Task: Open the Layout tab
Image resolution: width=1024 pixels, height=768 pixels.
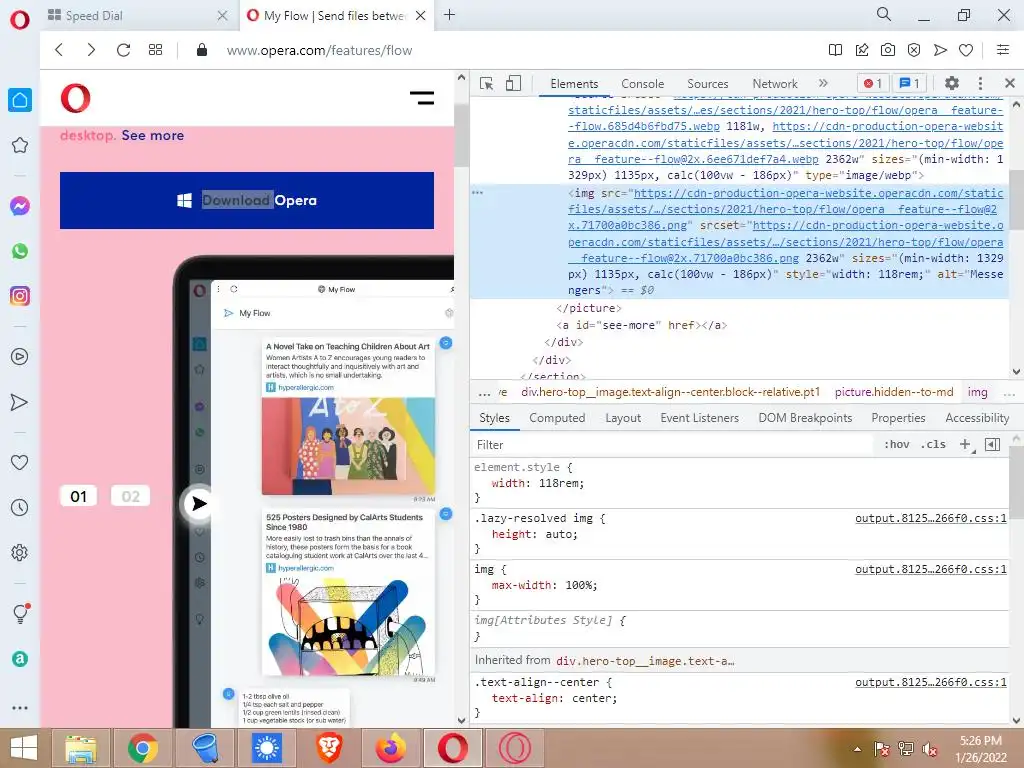Action: tap(623, 418)
